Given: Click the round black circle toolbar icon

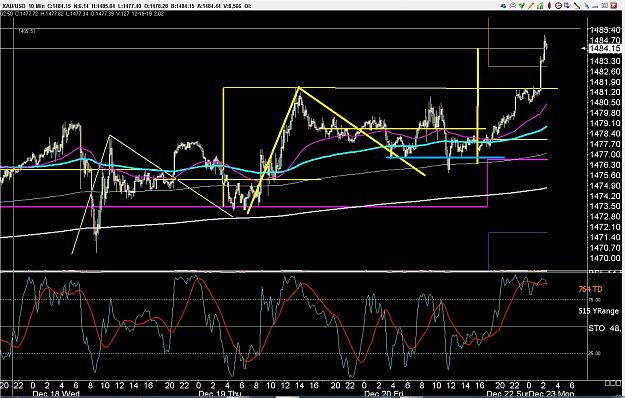Looking at the screenshot, I should pos(558,6).
